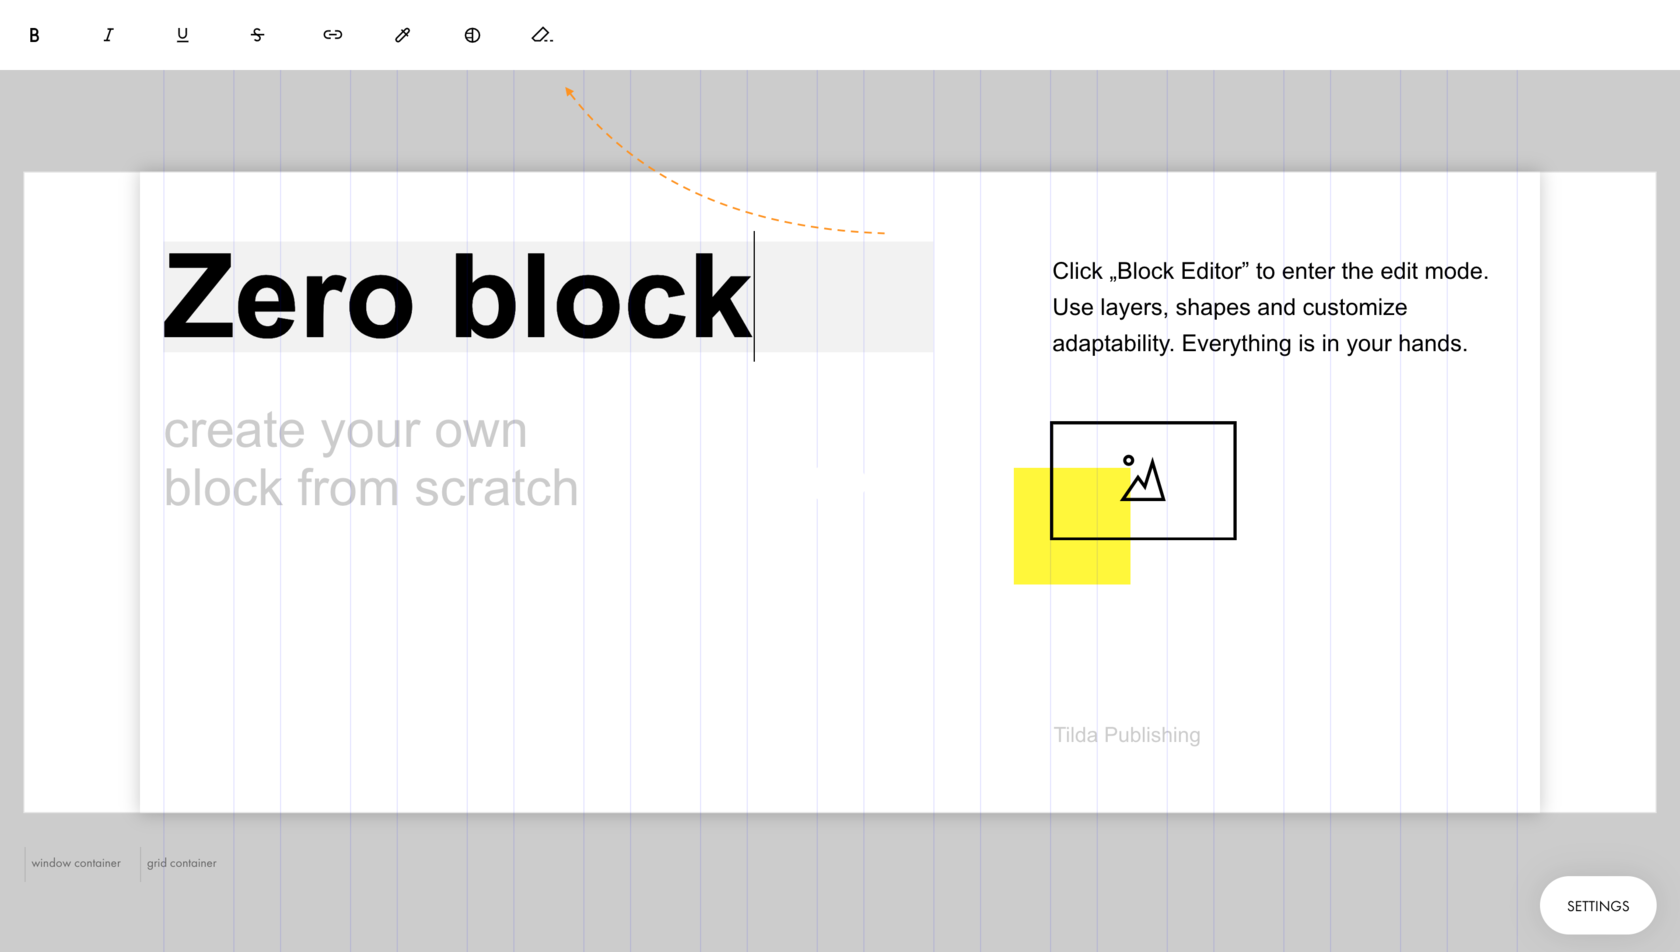This screenshot has height=952, width=1680.
Task: Select the window container label
Action: point(76,863)
